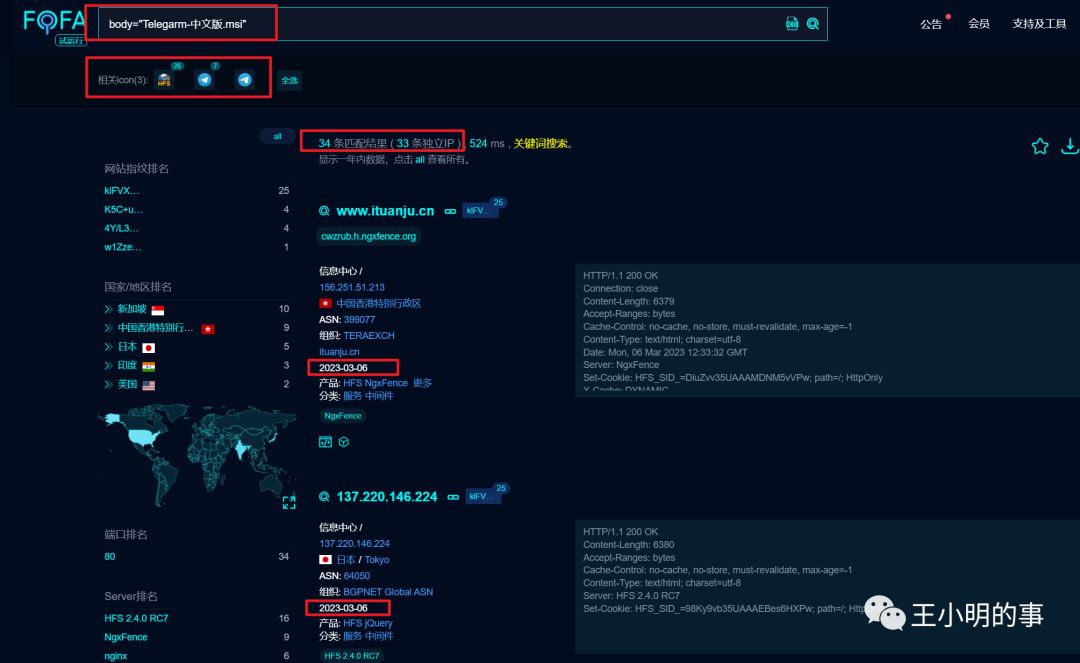Click 中间件 category in second result
The image size is (1080, 663).
tap(379, 636)
